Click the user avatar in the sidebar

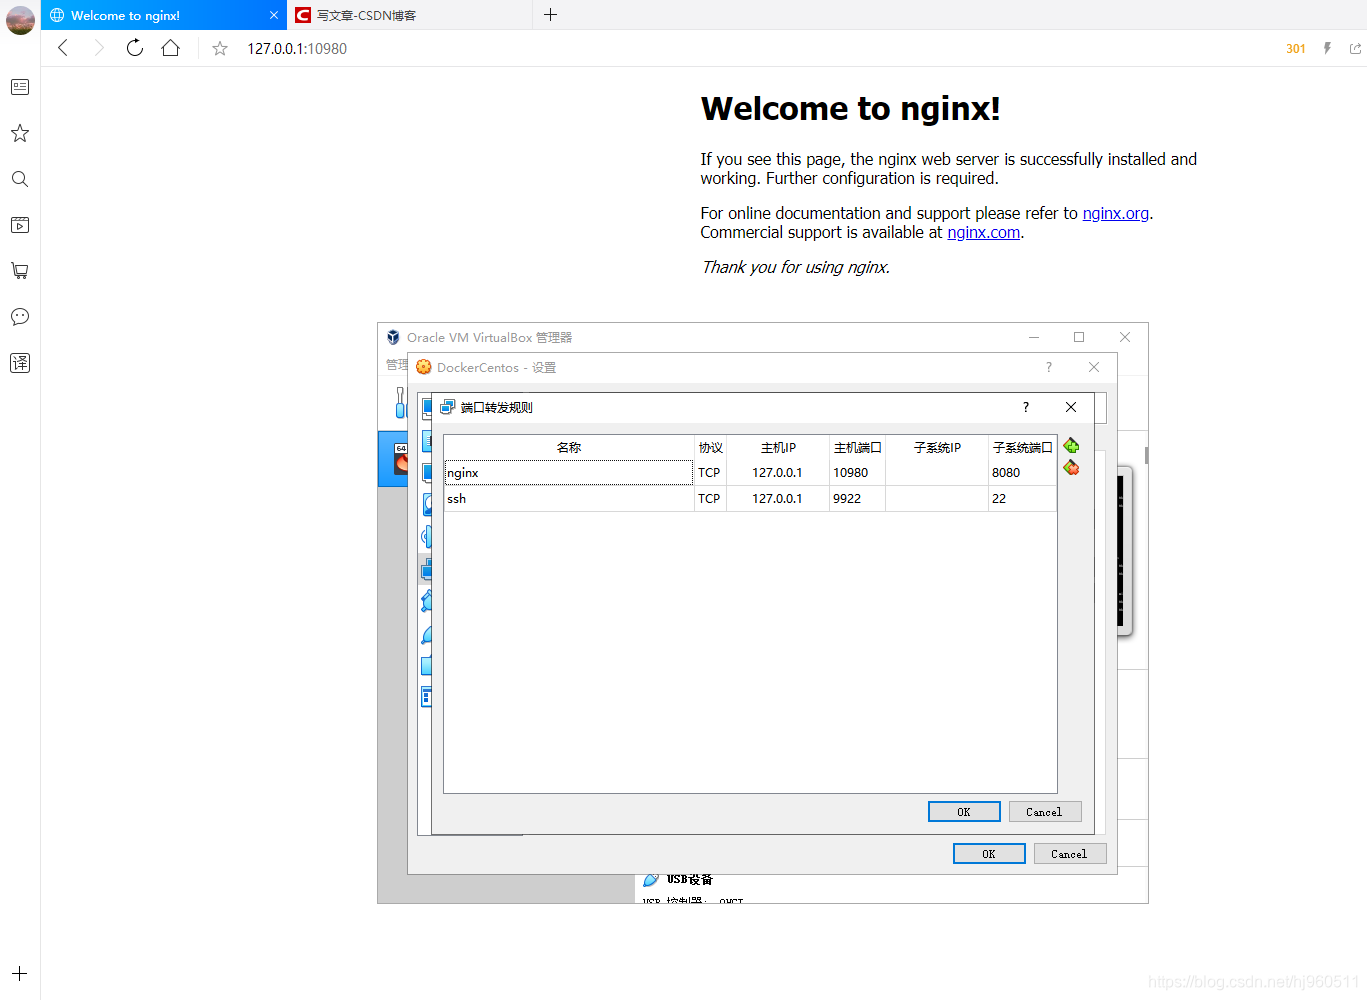20,20
